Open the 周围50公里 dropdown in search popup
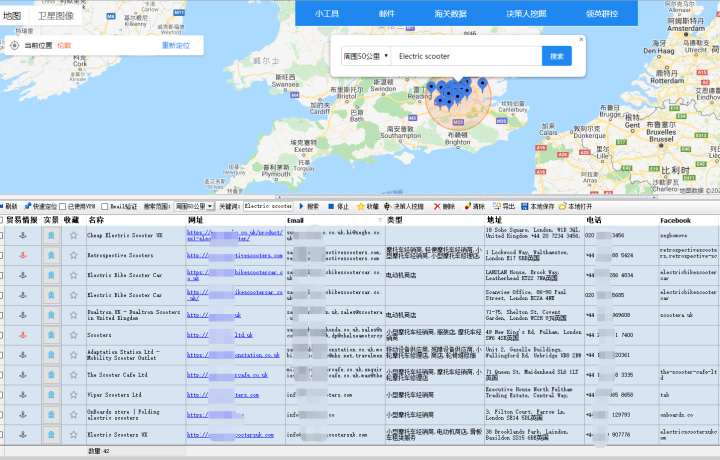 [x=366, y=56]
